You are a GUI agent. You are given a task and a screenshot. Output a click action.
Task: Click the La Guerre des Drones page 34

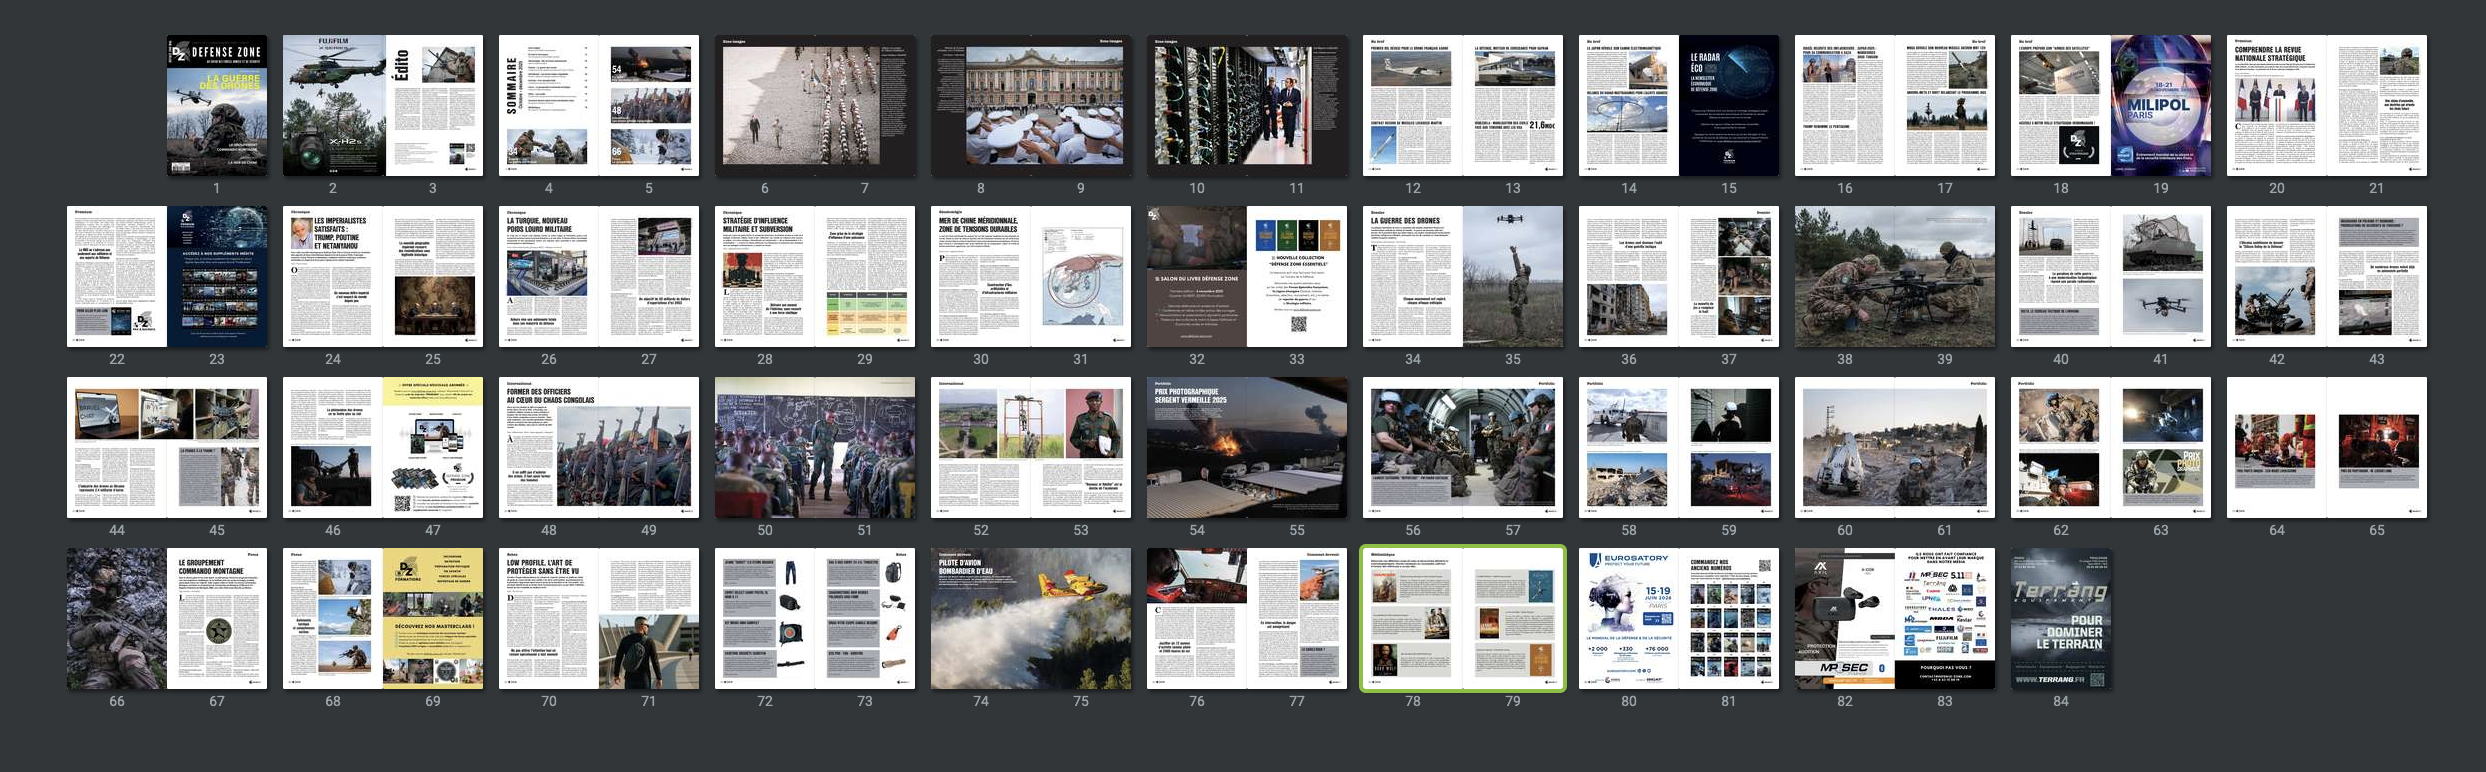(x=1412, y=277)
